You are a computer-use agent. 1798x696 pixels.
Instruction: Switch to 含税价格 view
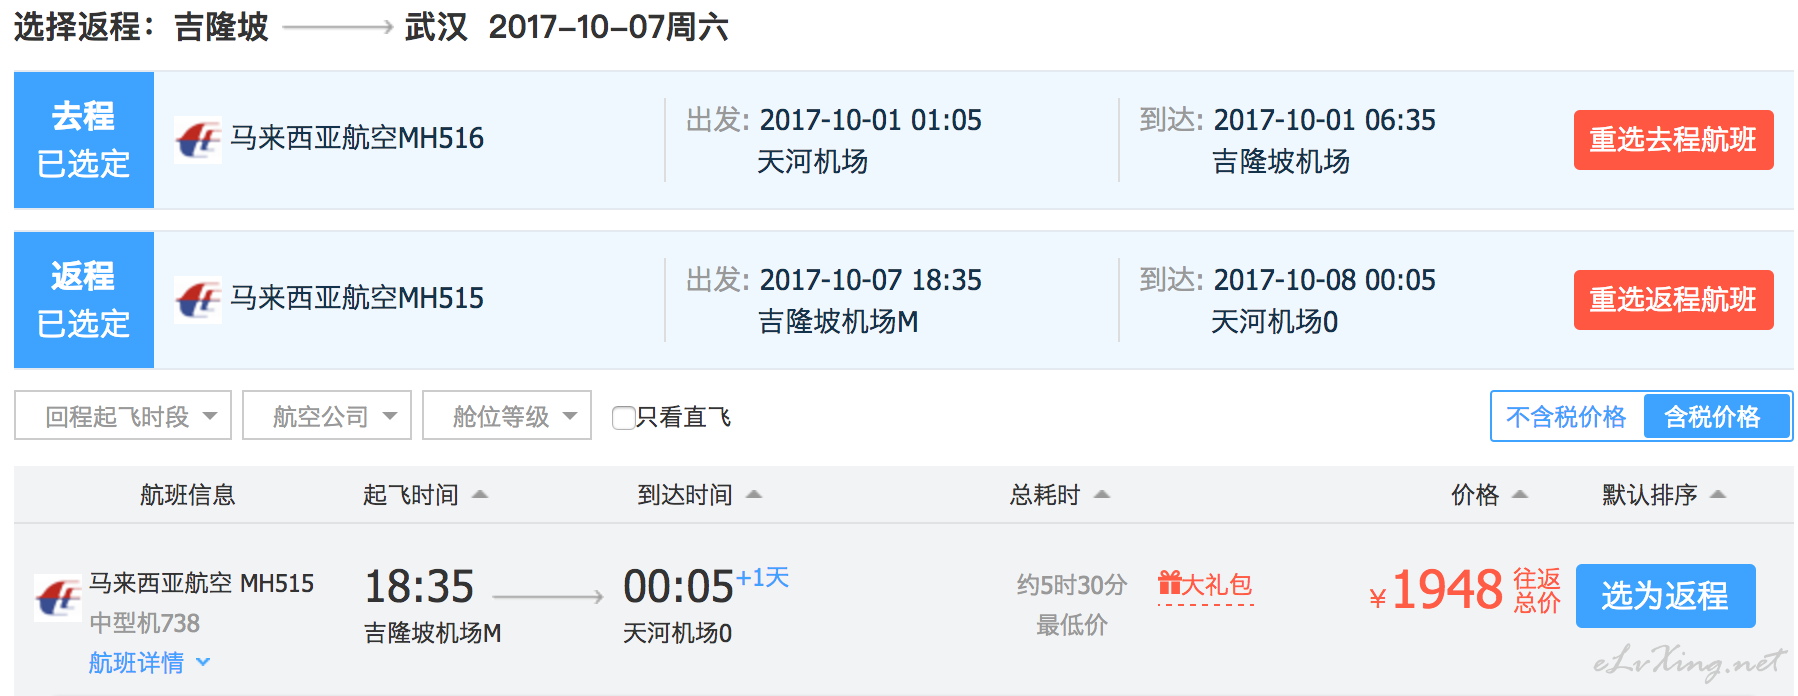[x=1716, y=416]
